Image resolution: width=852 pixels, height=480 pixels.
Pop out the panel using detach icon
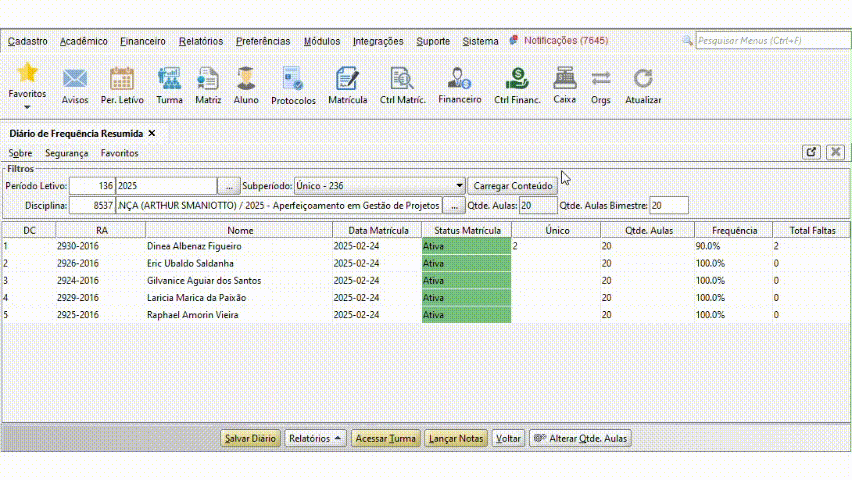tap(811, 152)
